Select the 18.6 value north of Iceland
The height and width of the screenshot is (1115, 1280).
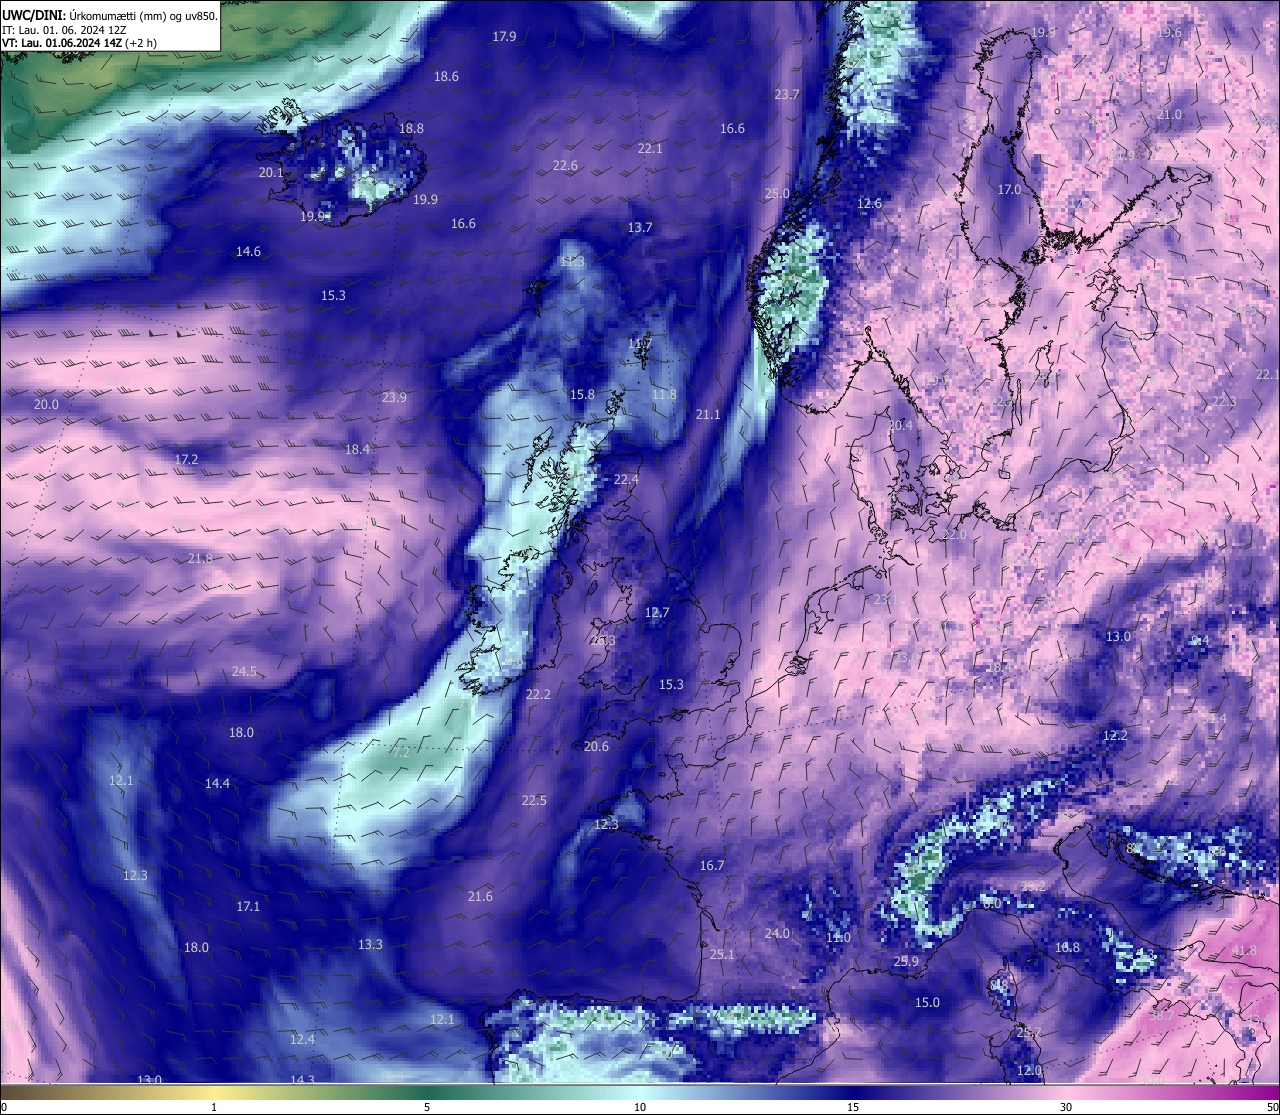[x=446, y=77]
